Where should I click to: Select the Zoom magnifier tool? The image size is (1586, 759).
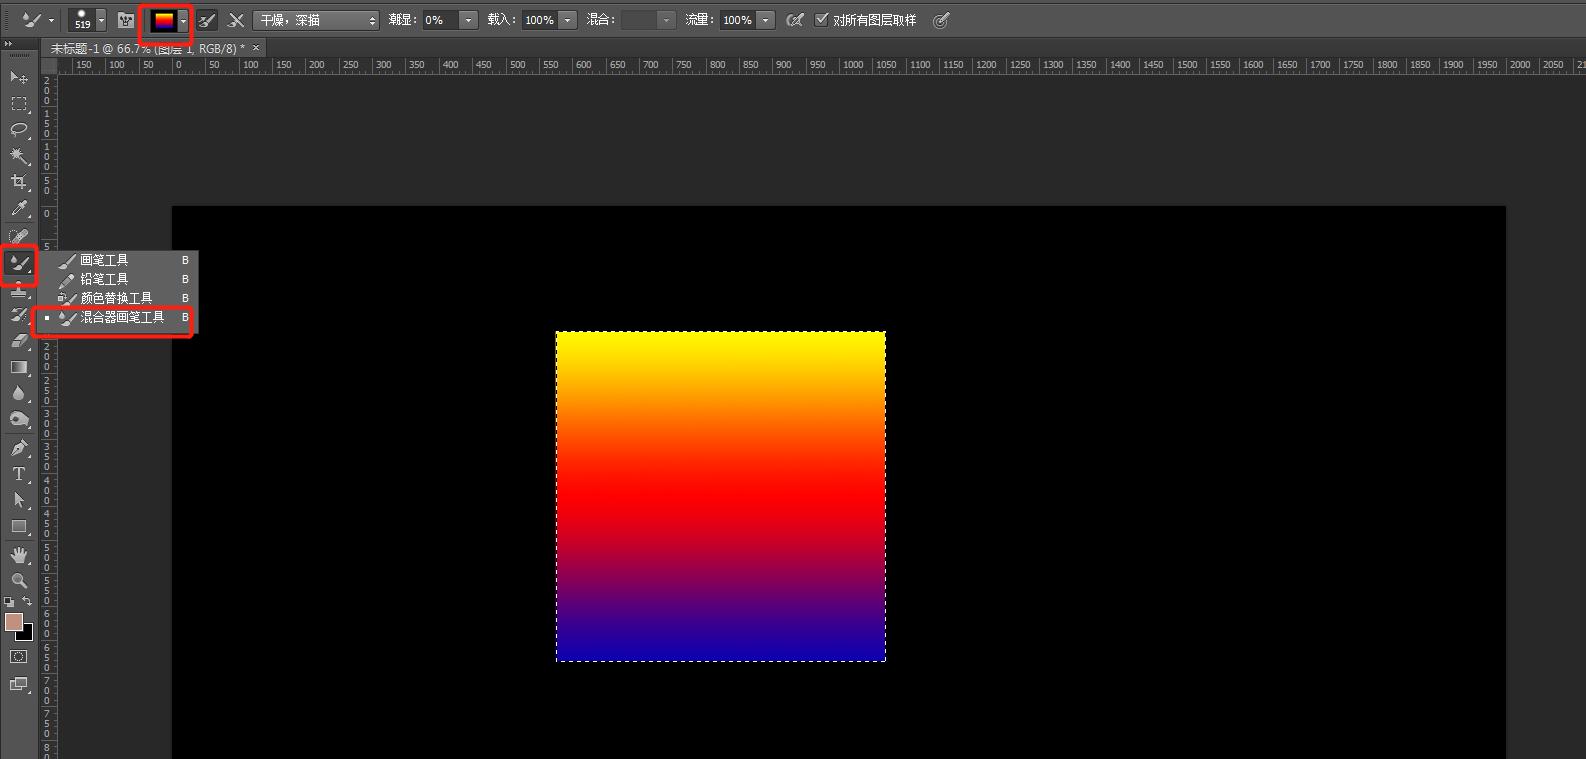tap(19, 580)
